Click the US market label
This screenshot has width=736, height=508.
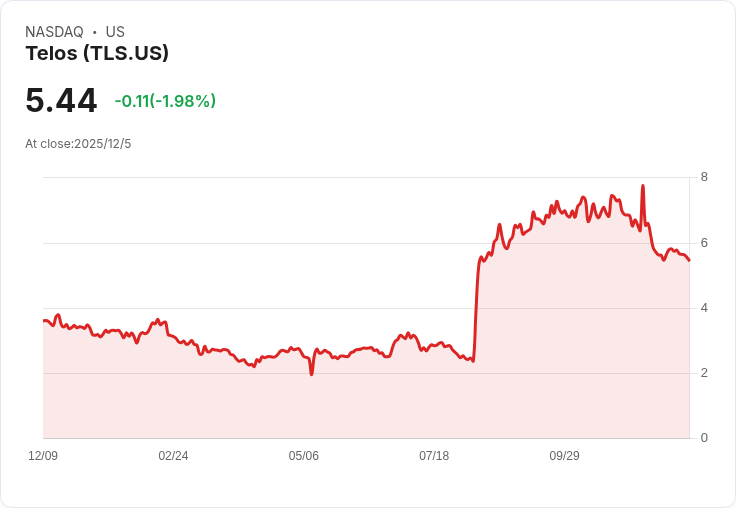click(115, 32)
